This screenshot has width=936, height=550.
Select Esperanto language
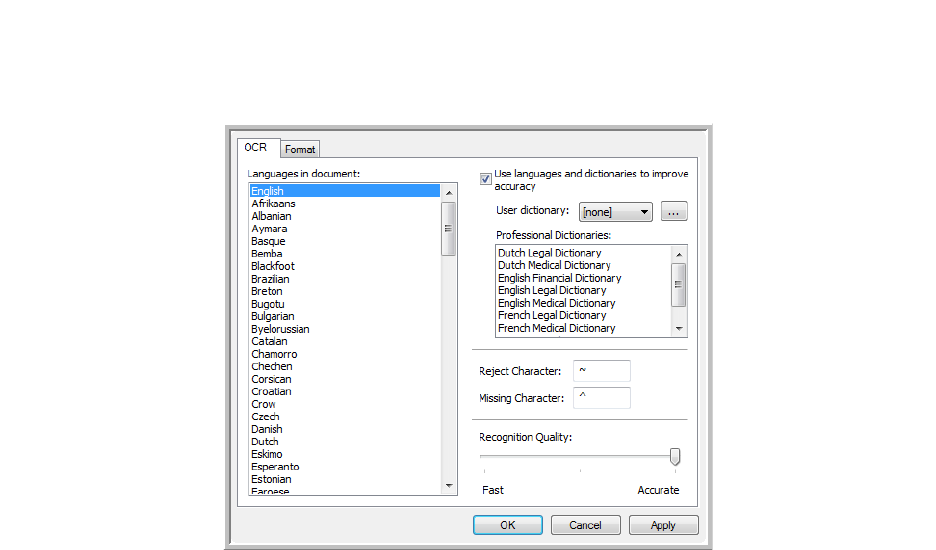click(x=344, y=467)
